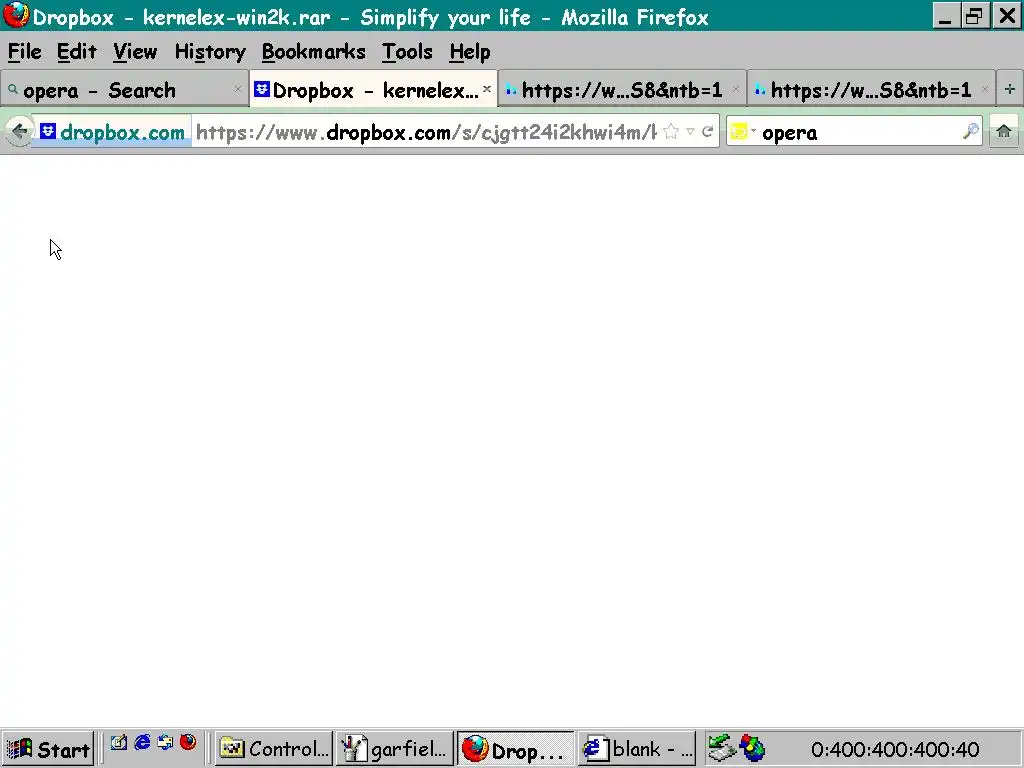Close the Firefox window
This screenshot has height=768, width=1024.
(x=1007, y=16)
